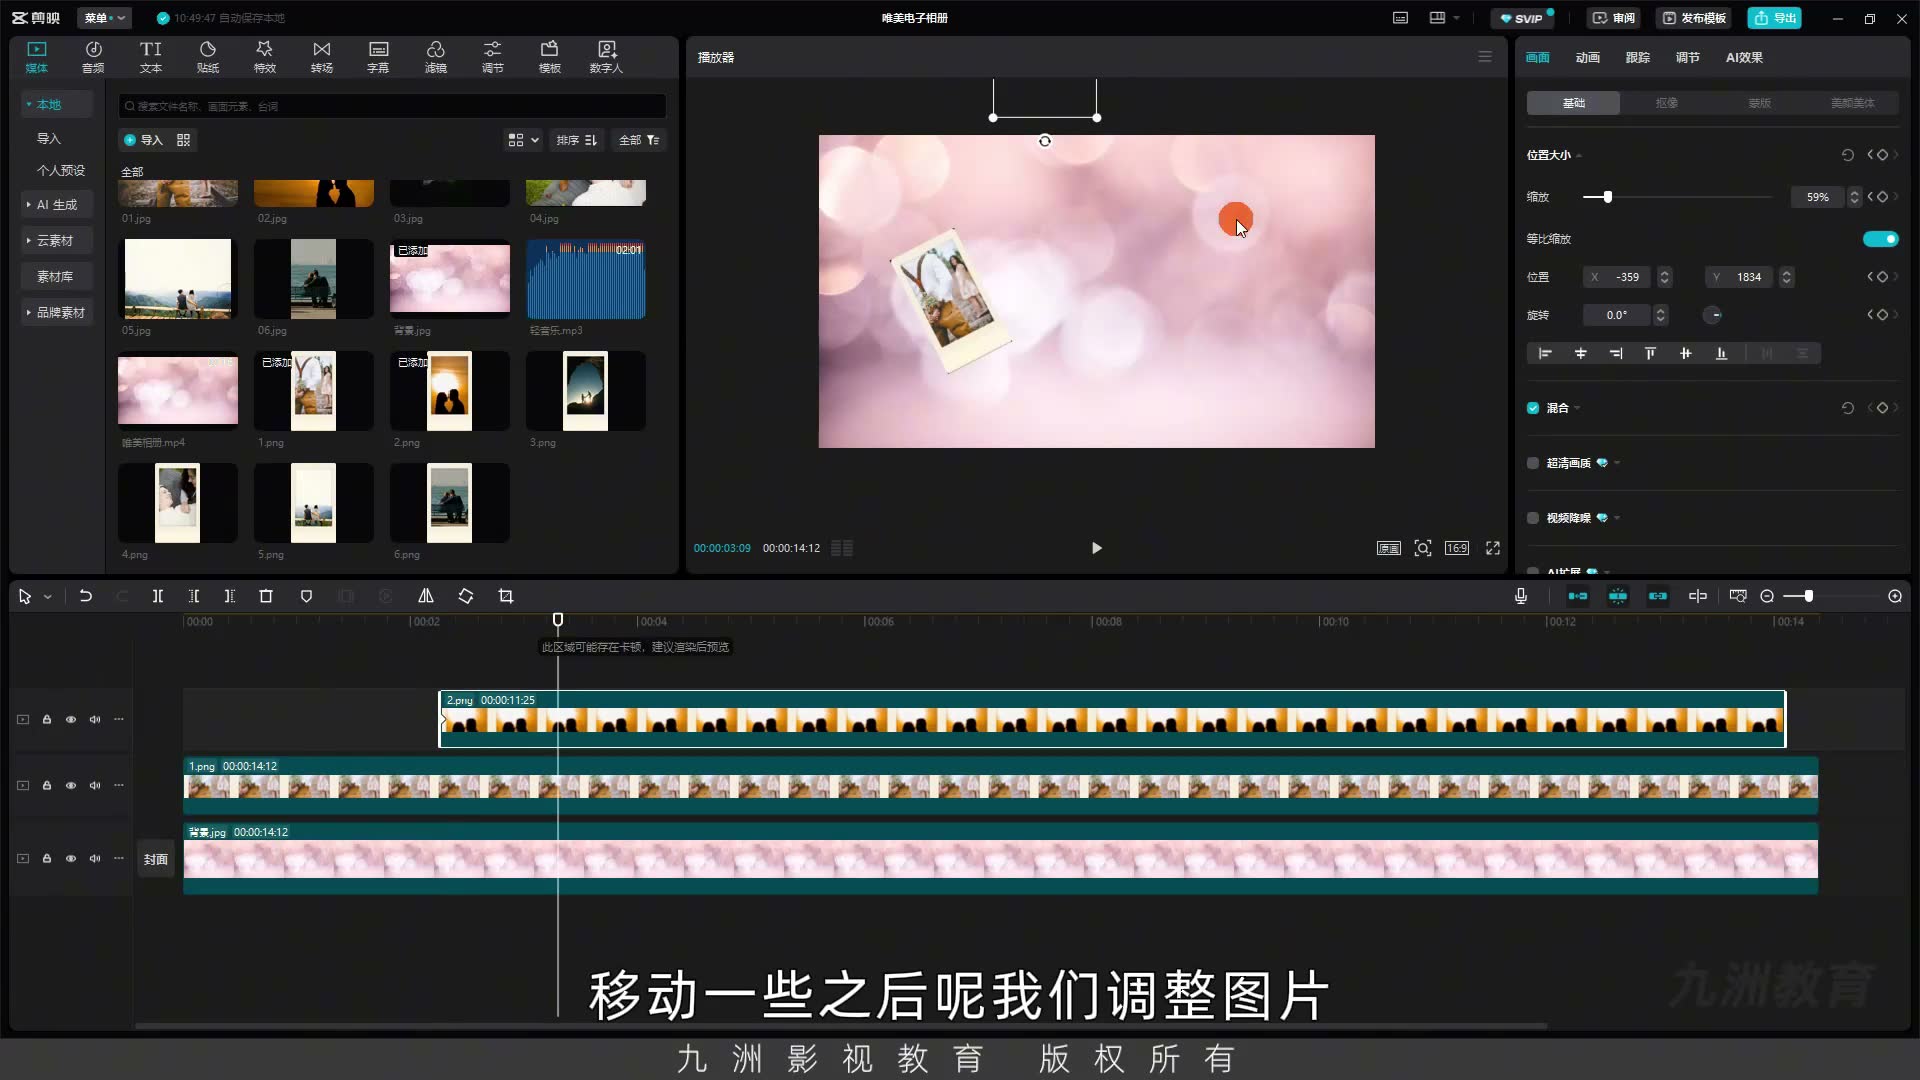Click the rotation dial knob

[x=1713, y=315]
